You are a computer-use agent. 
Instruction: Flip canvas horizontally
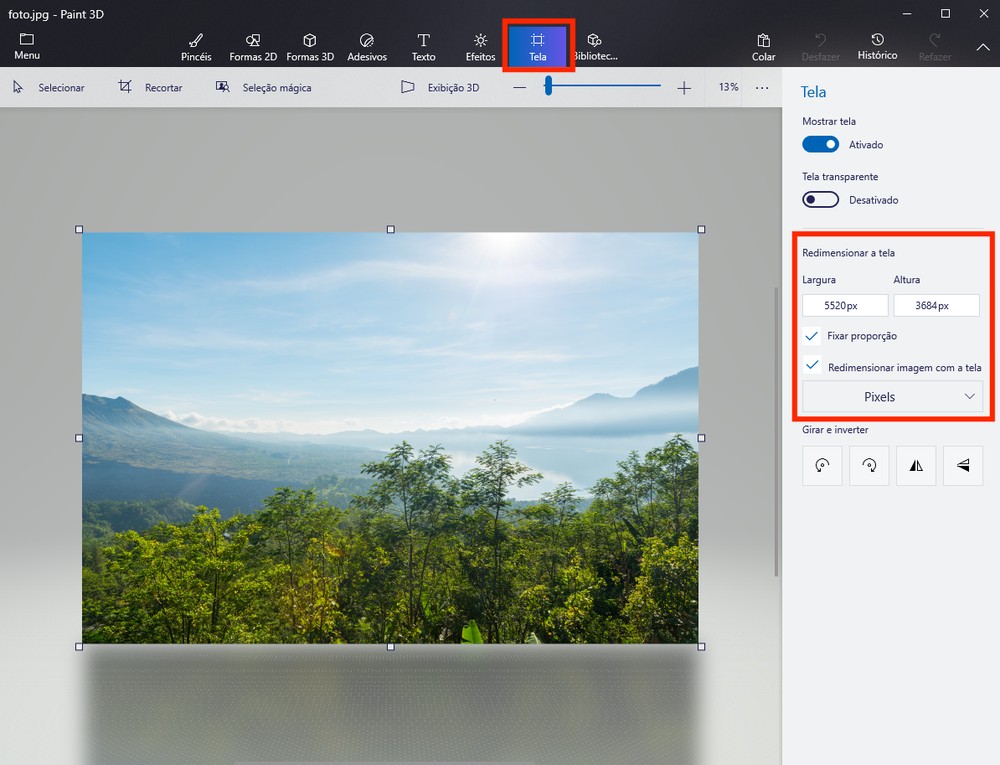[916, 465]
